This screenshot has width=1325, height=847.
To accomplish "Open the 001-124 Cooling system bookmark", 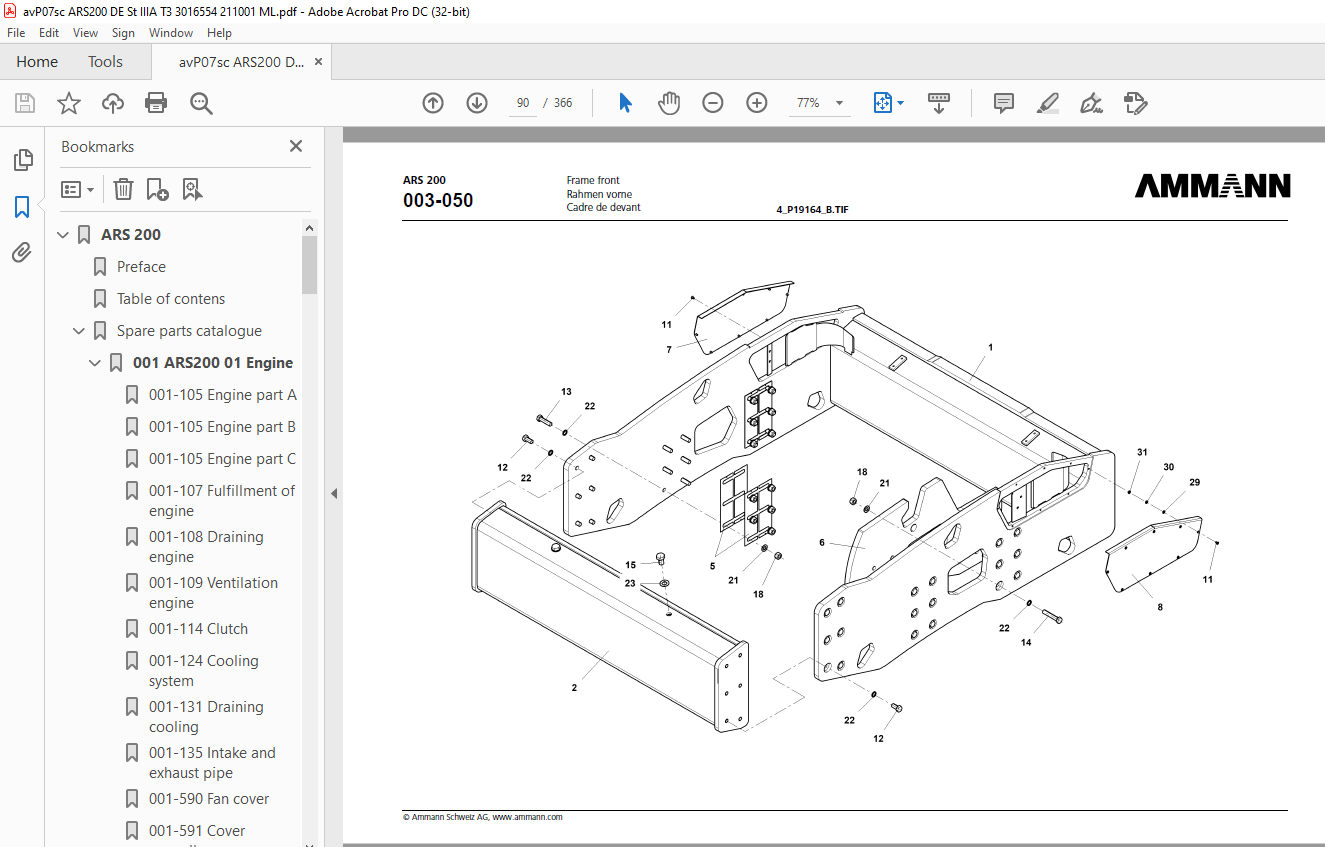I will pos(204,671).
